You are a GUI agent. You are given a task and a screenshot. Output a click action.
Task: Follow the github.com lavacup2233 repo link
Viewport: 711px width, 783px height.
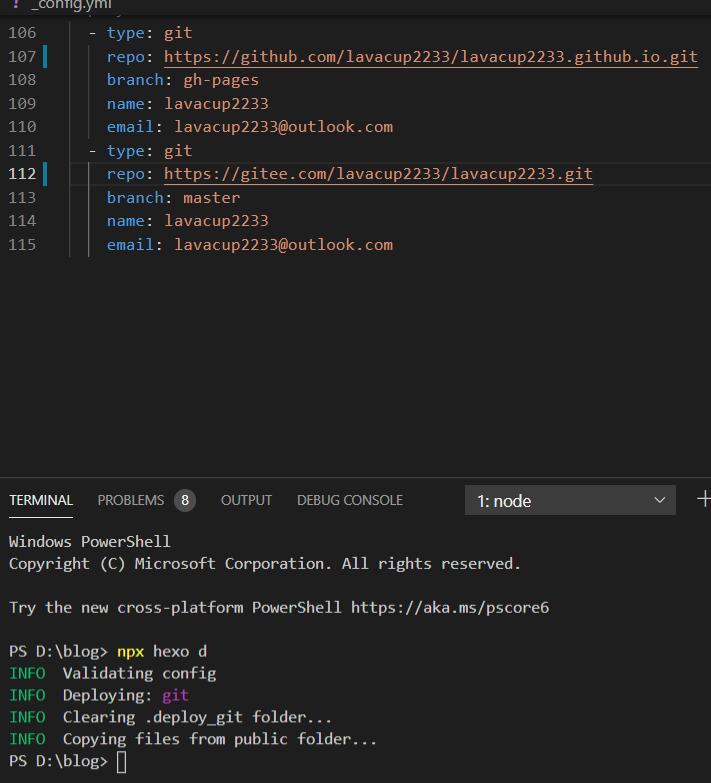(430, 57)
